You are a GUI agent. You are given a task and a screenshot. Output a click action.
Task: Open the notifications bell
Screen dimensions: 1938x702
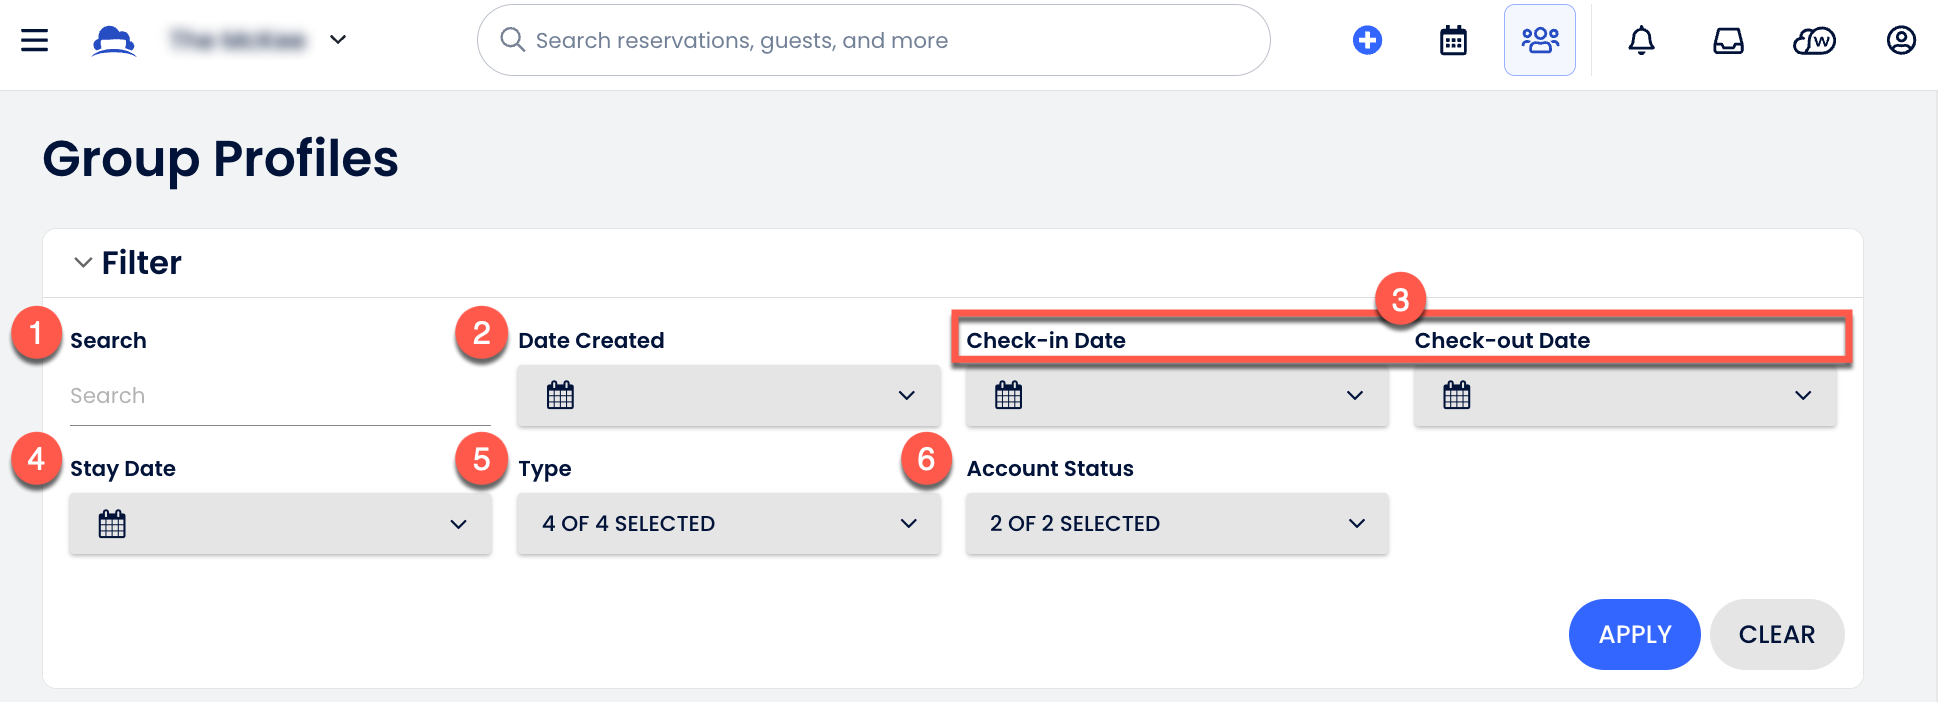tap(1641, 40)
